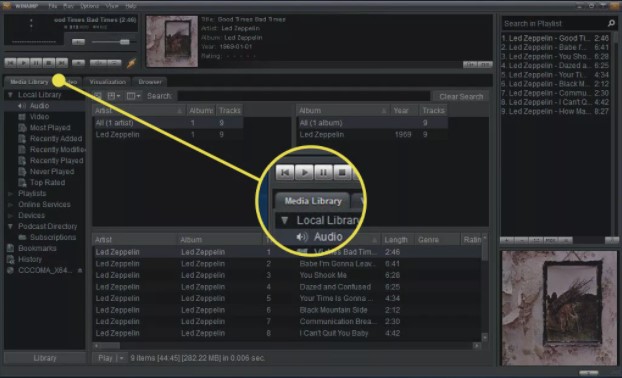Open the Recently Added view
622x378 pixels.
pyautogui.click(x=56, y=138)
